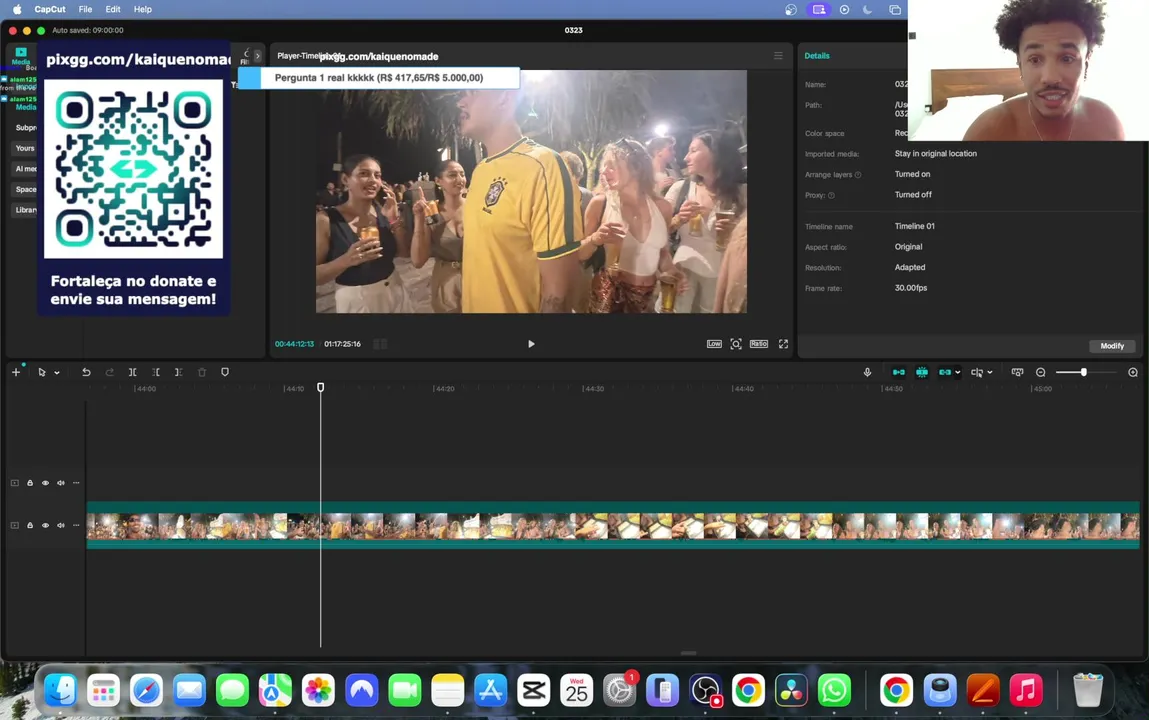The image size is (1149, 720).
Task: Open the pointer tool mode dropdown arrow
Action: tap(57, 373)
